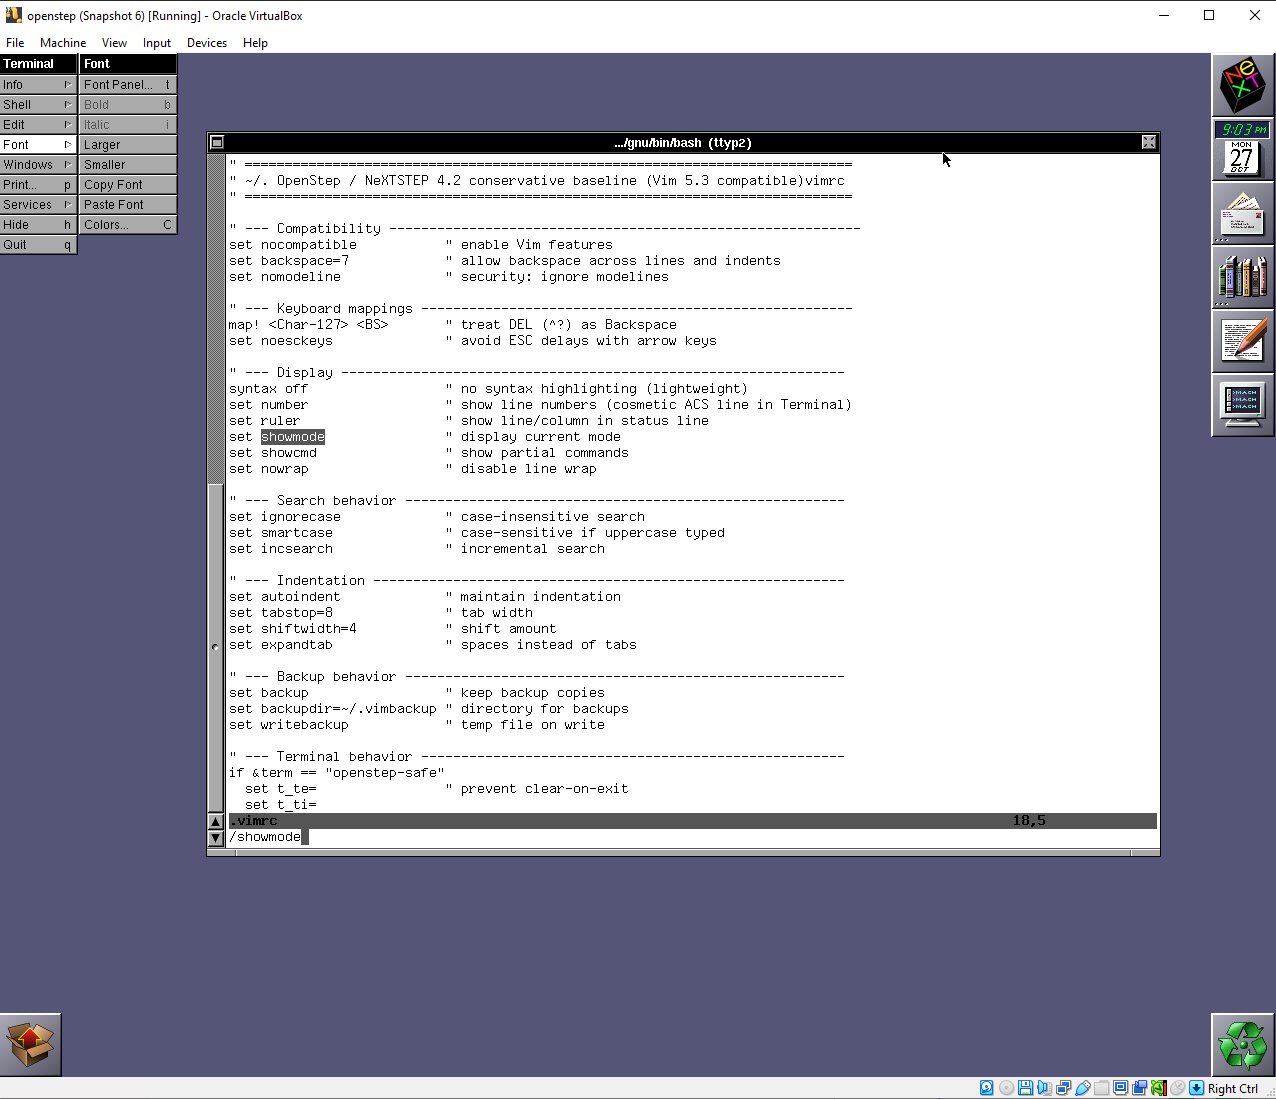The height and width of the screenshot is (1099, 1276).
Task: Launch the Edit notepad-and-pencil dock icon
Action: (x=1242, y=340)
